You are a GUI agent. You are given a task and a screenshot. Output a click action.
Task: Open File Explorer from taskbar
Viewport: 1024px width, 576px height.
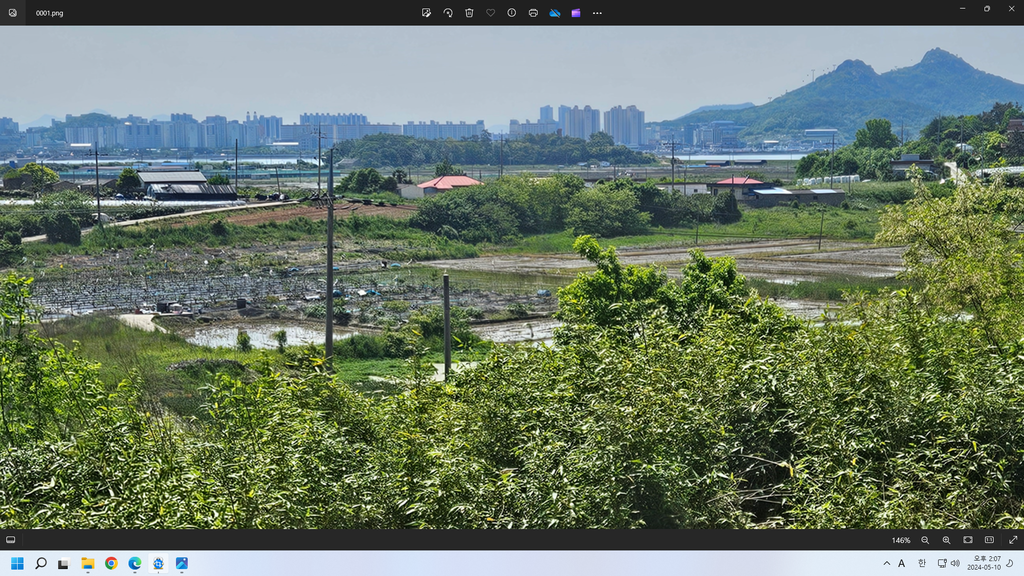[x=88, y=563]
